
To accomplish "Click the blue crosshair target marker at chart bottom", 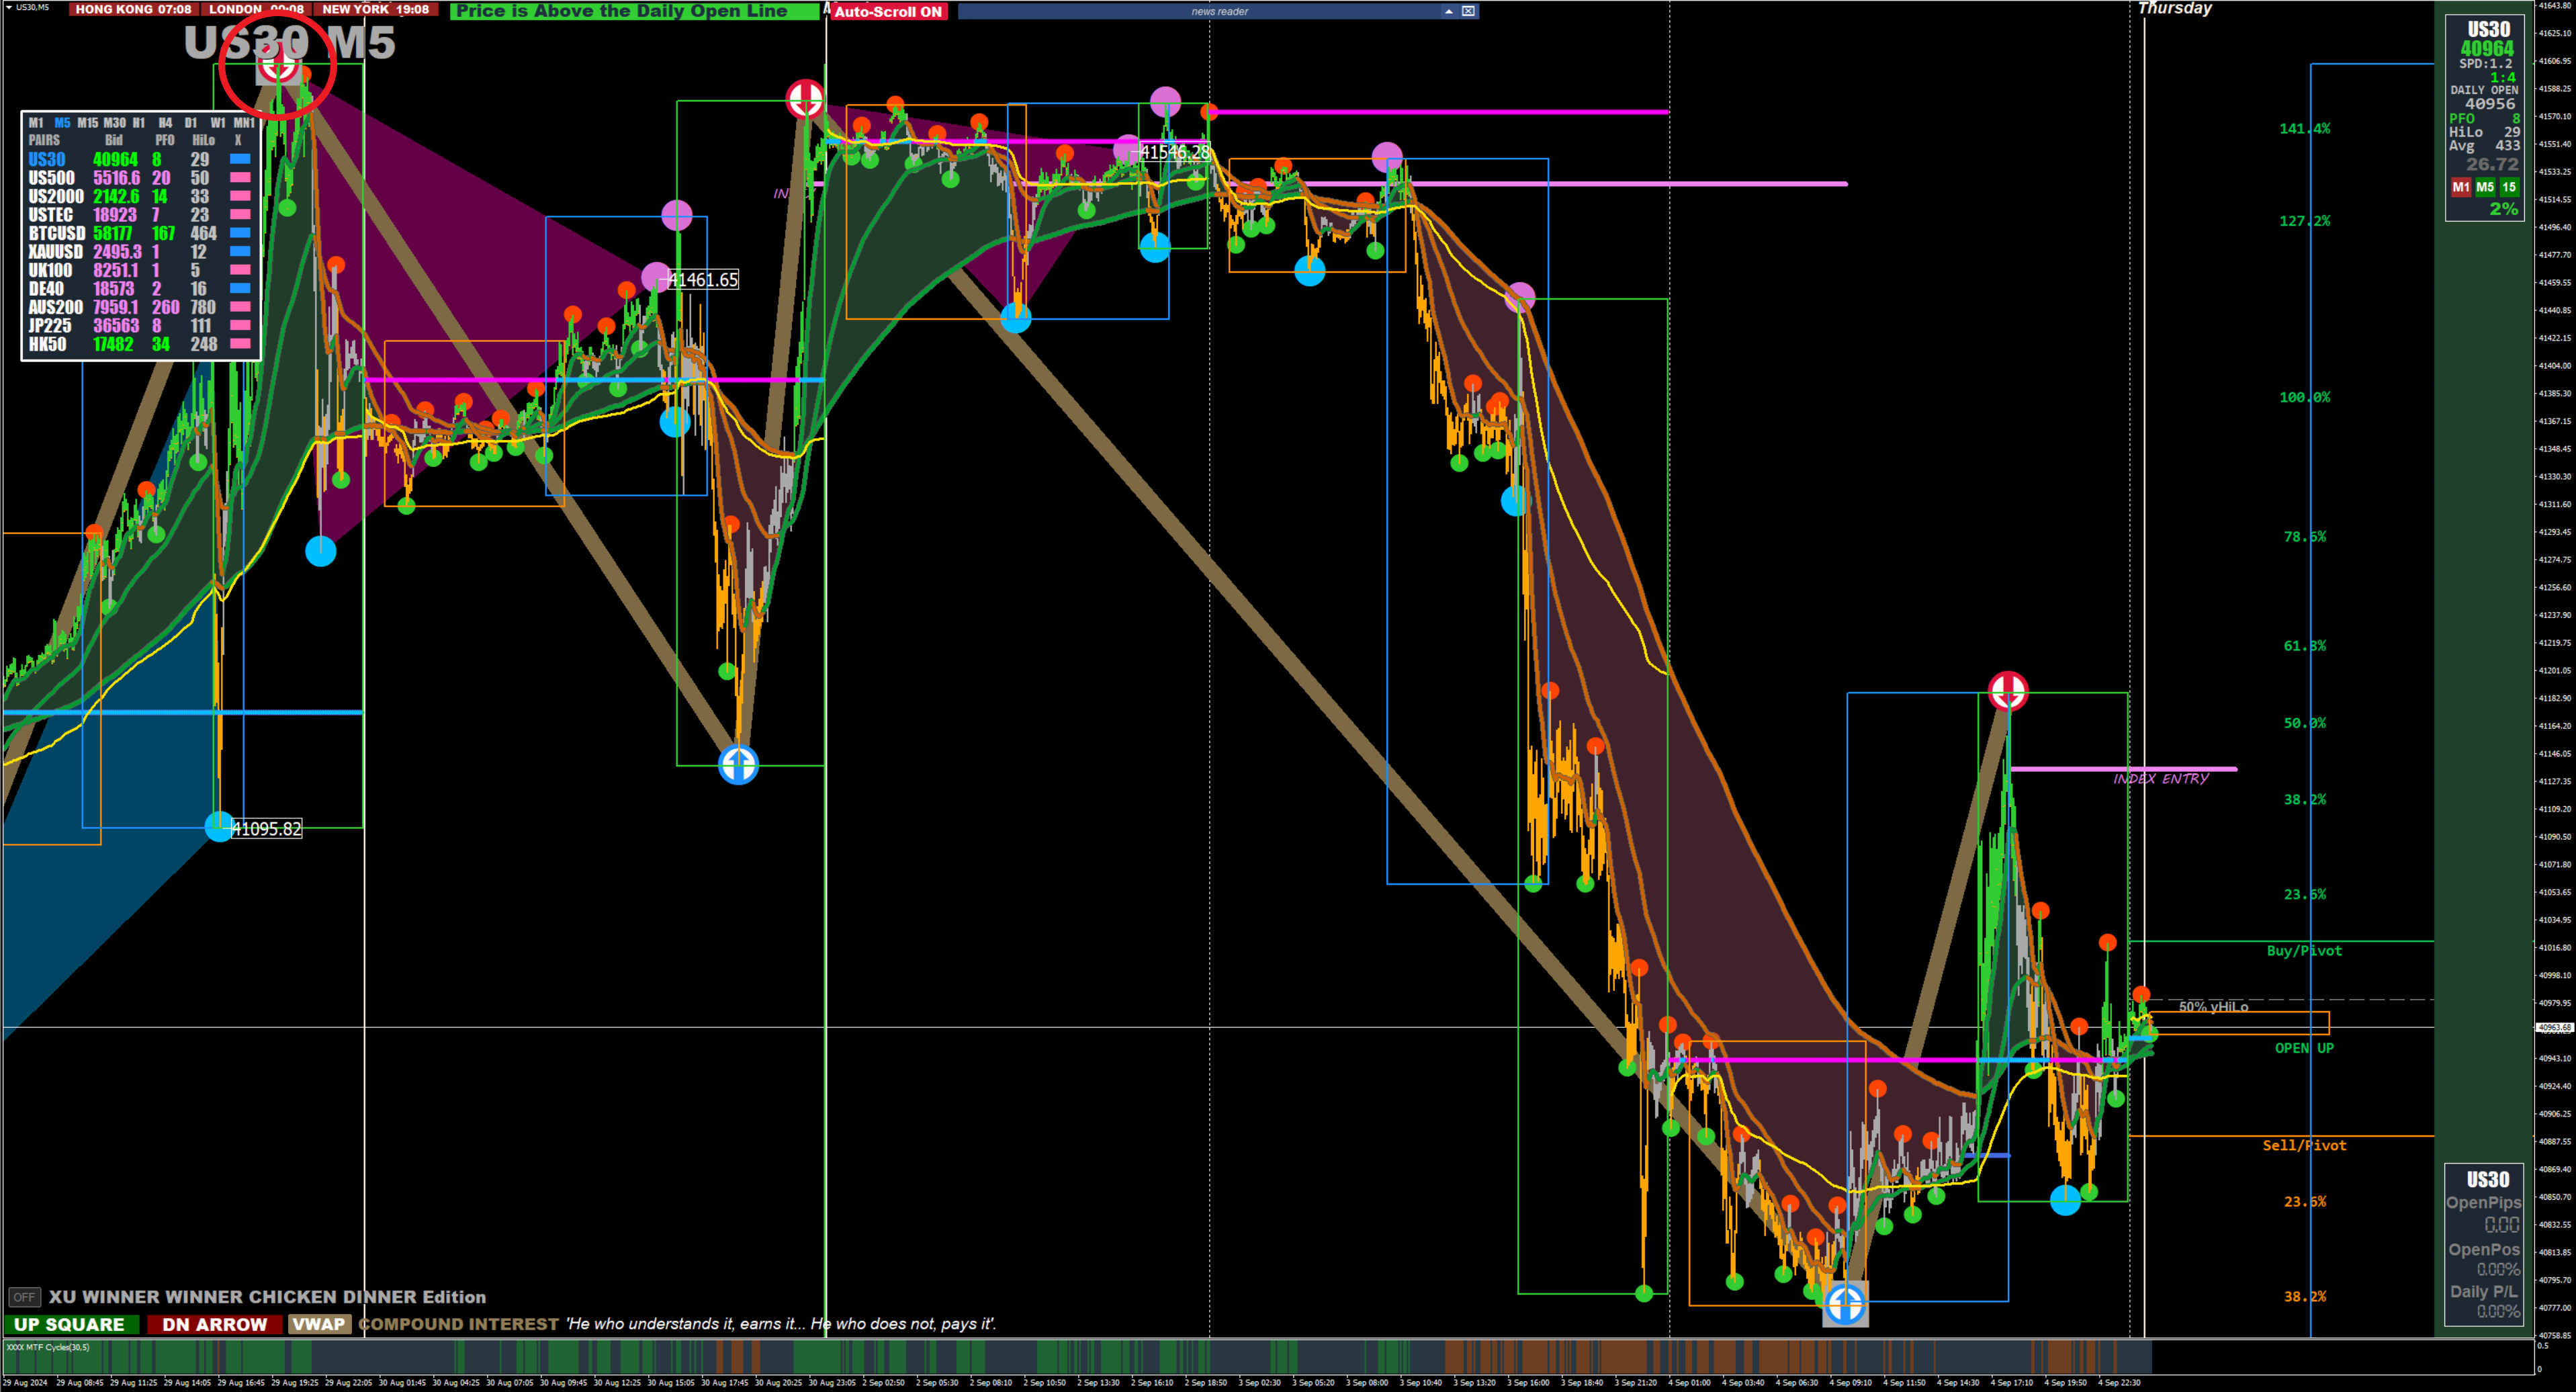I will point(1845,1304).
